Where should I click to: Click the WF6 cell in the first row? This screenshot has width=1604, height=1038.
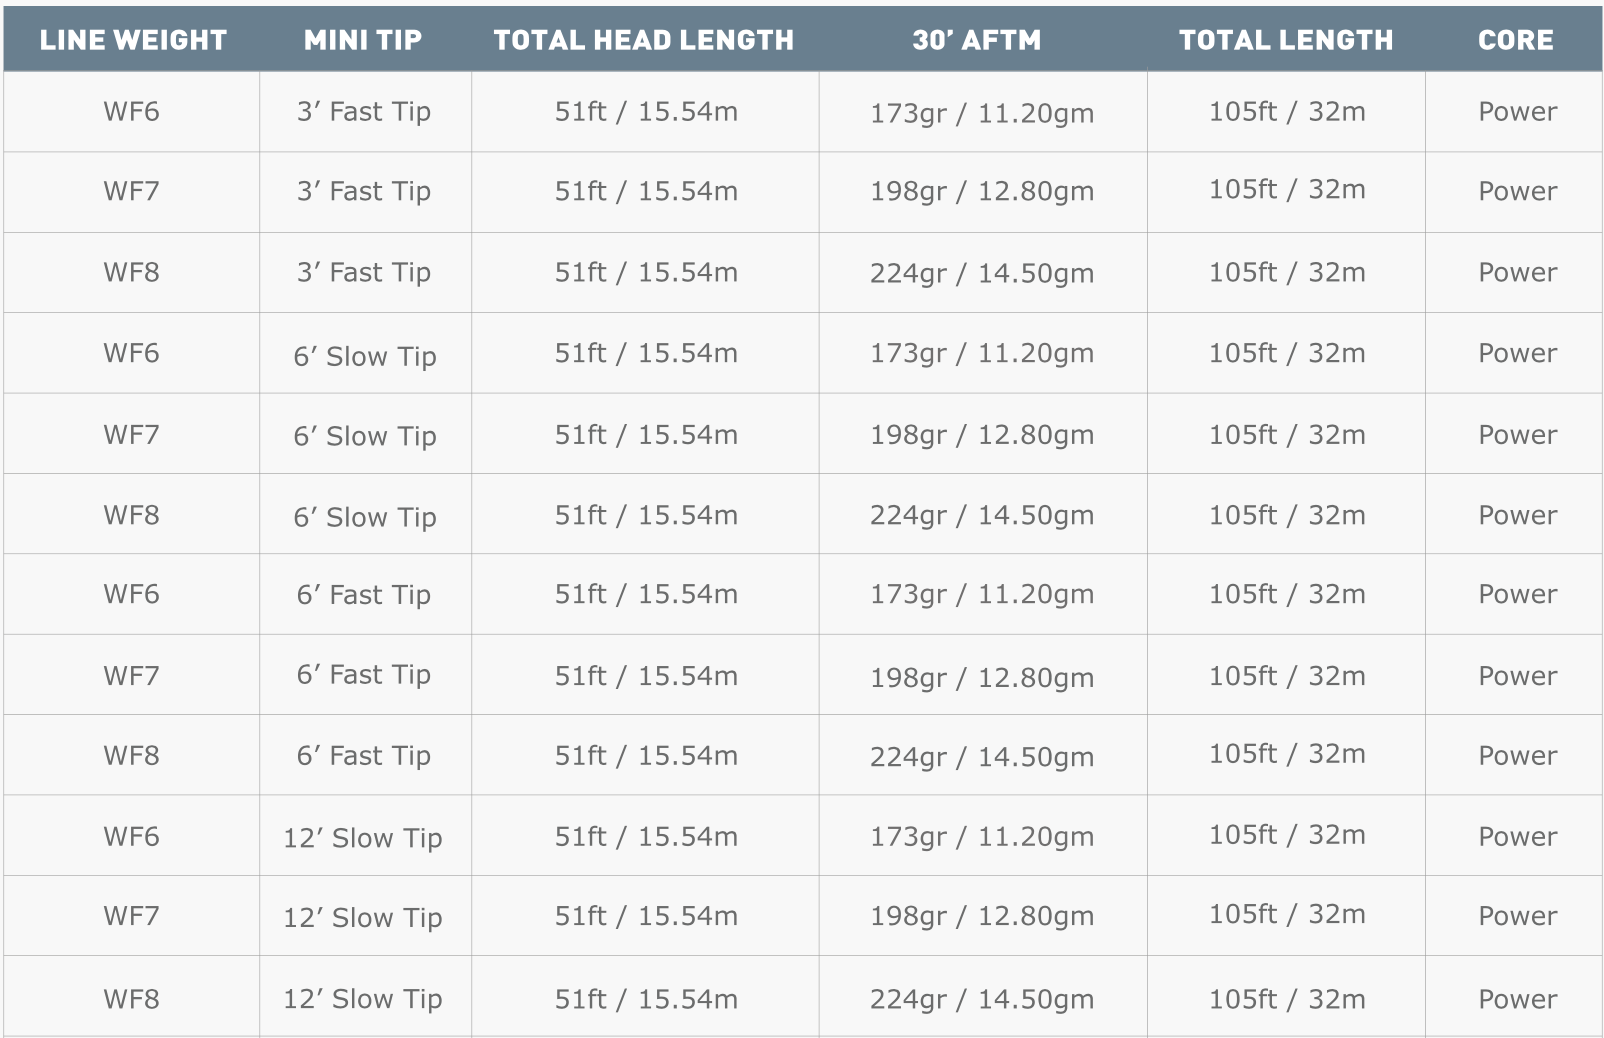click(x=131, y=112)
